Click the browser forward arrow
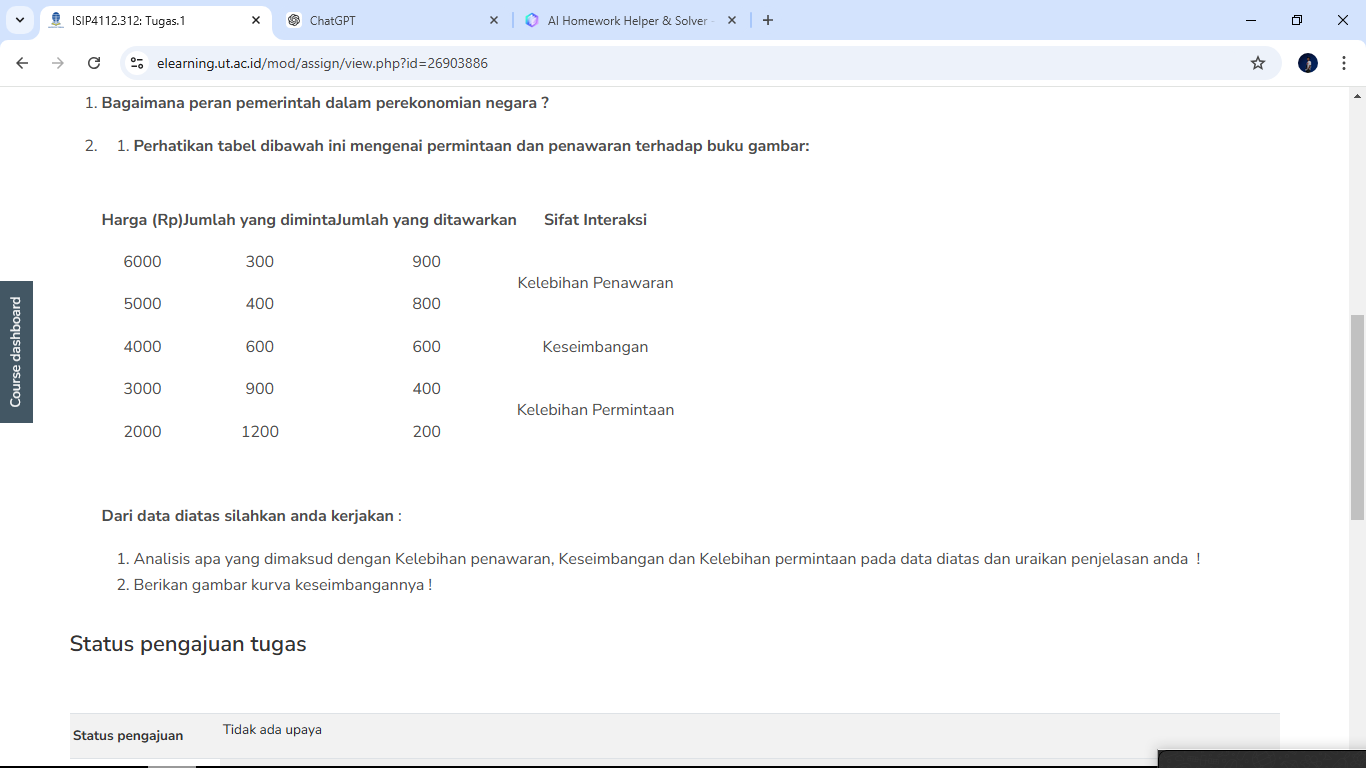Viewport: 1366px width, 768px height. tap(58, 63)
